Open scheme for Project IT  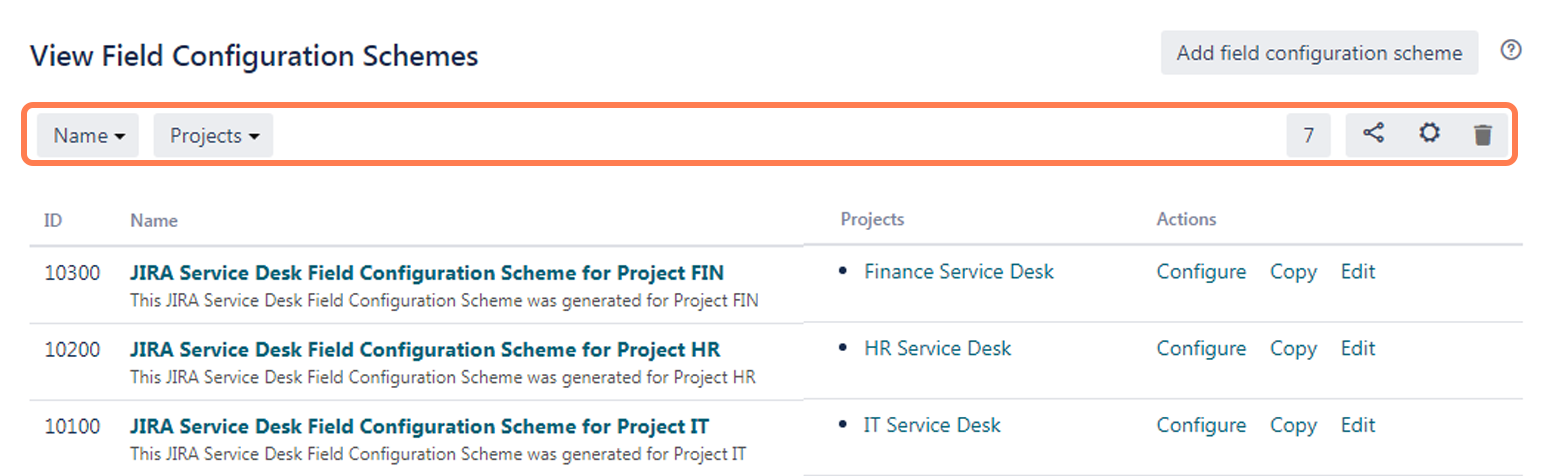[420, 427]
